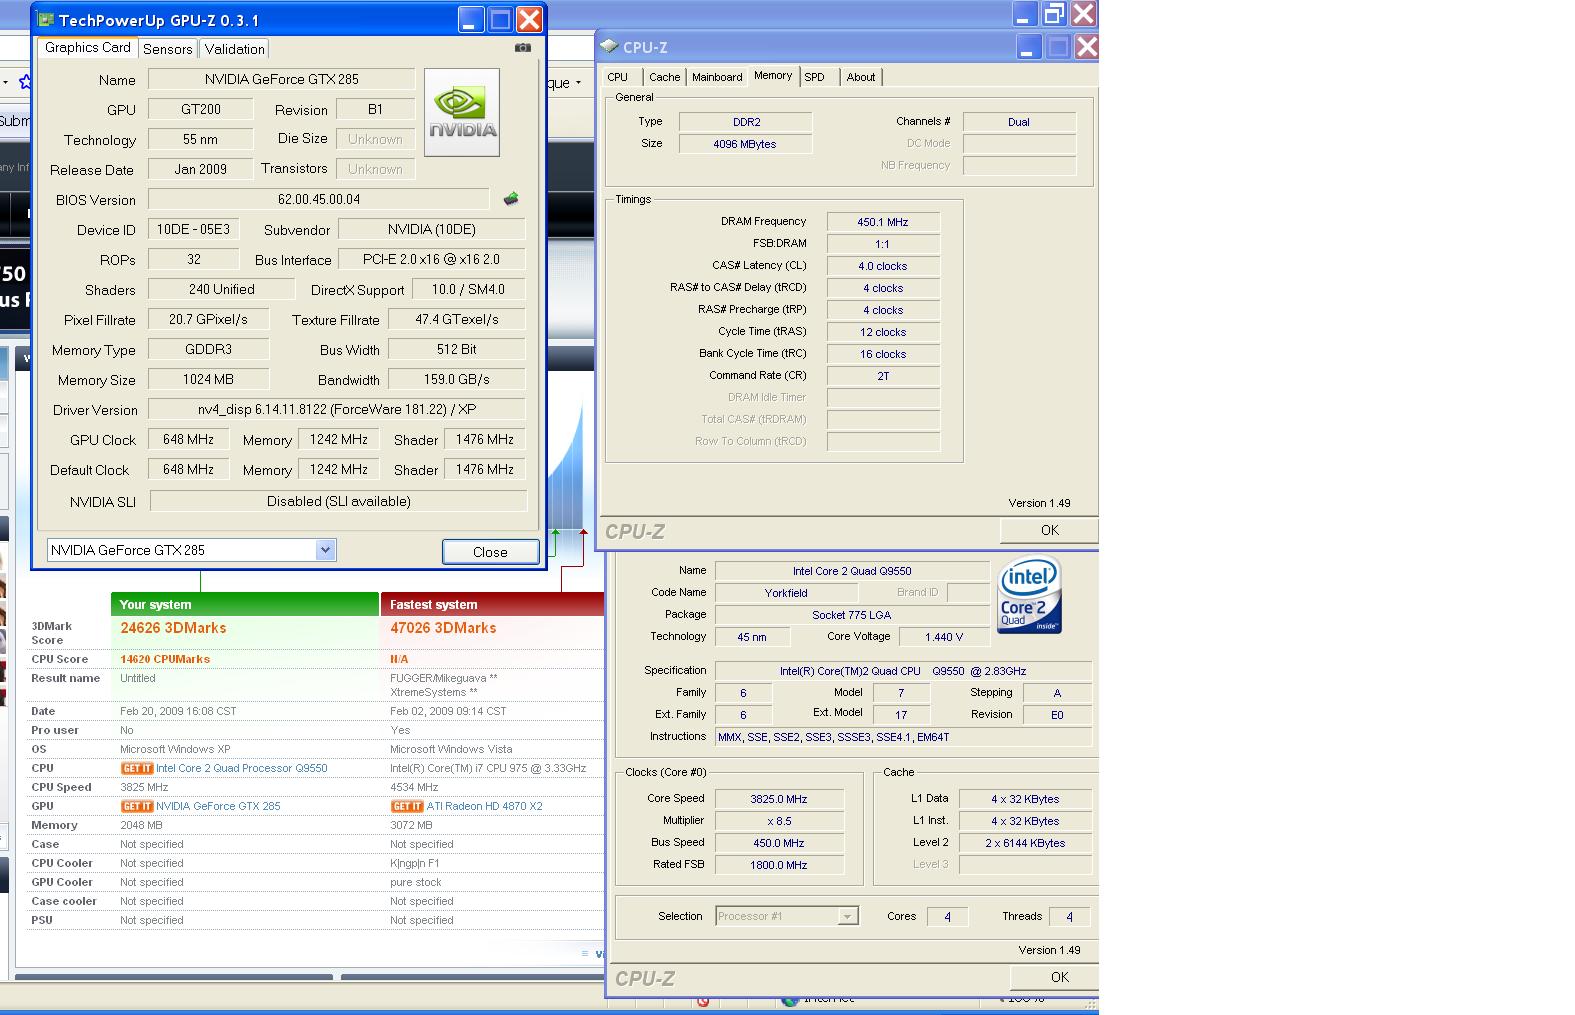Click the Code Name Yorkfield value

pos(786,593)
